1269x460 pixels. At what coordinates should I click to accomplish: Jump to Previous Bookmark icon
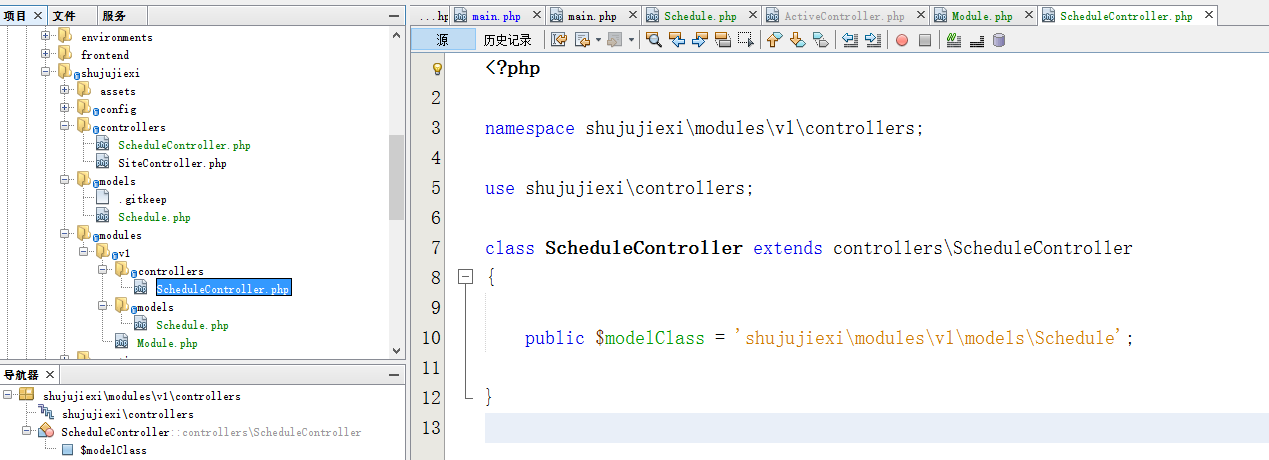tap(774, 40)
